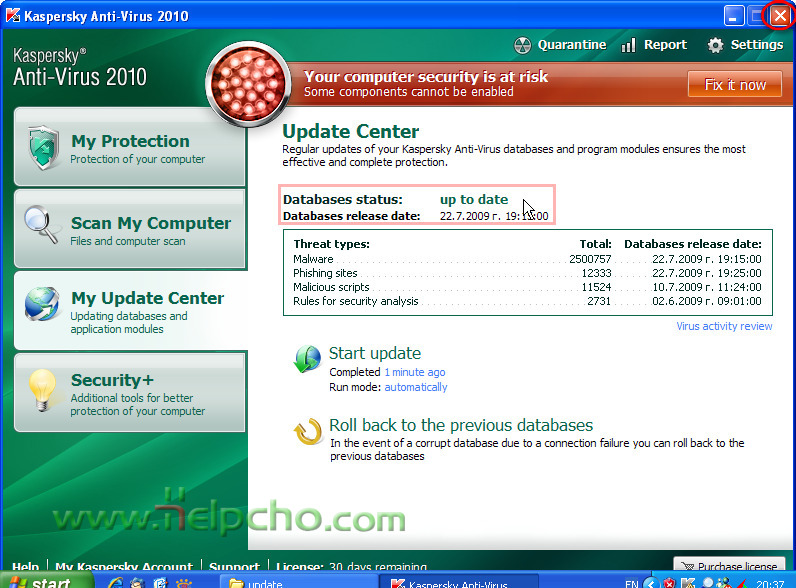Switch to the Scan My Computer tab

[x=130, y=229]
